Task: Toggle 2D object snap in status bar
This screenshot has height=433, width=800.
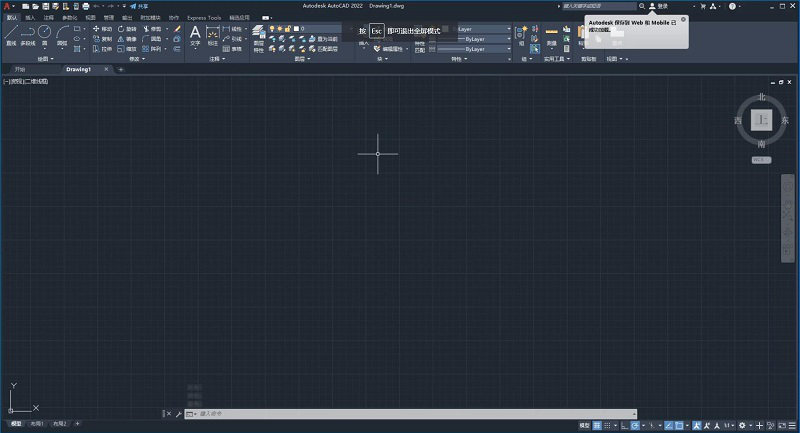Action: pos(679,425)
